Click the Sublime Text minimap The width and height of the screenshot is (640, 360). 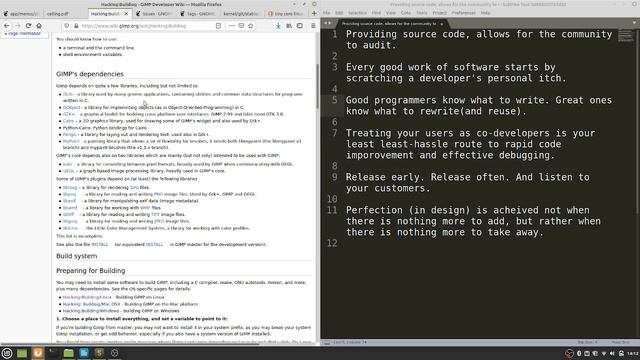tap(625, 36)
